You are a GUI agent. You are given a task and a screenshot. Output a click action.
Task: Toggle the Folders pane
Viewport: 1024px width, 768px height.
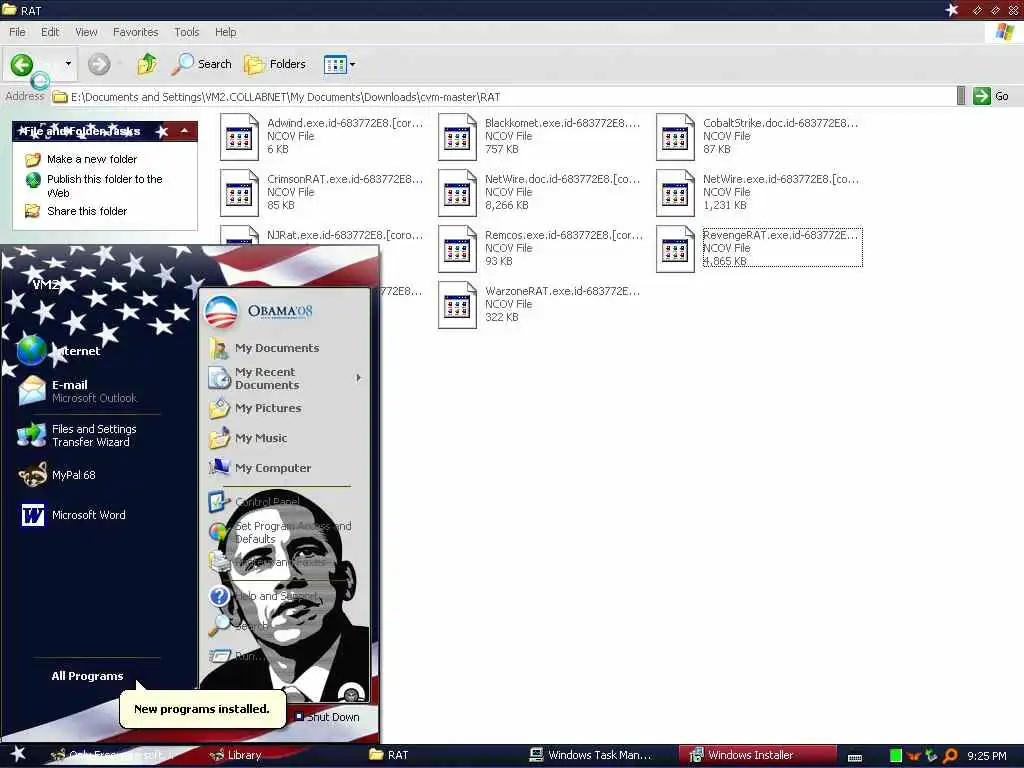275,64
